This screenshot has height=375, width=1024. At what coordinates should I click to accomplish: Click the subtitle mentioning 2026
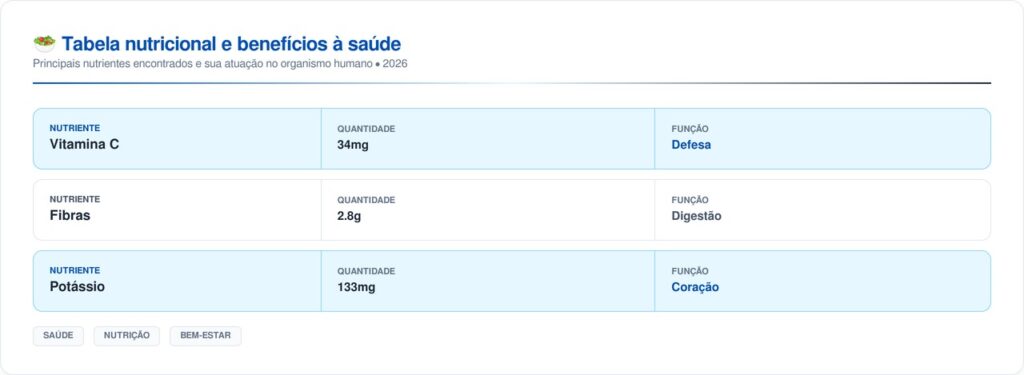220,64
